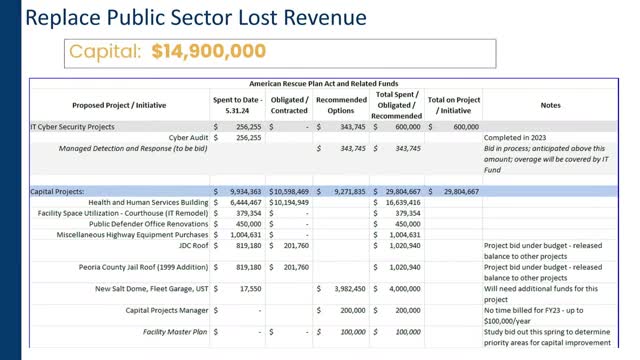
Task: Select the 'Notes' column header
Action: pos(550,105)
